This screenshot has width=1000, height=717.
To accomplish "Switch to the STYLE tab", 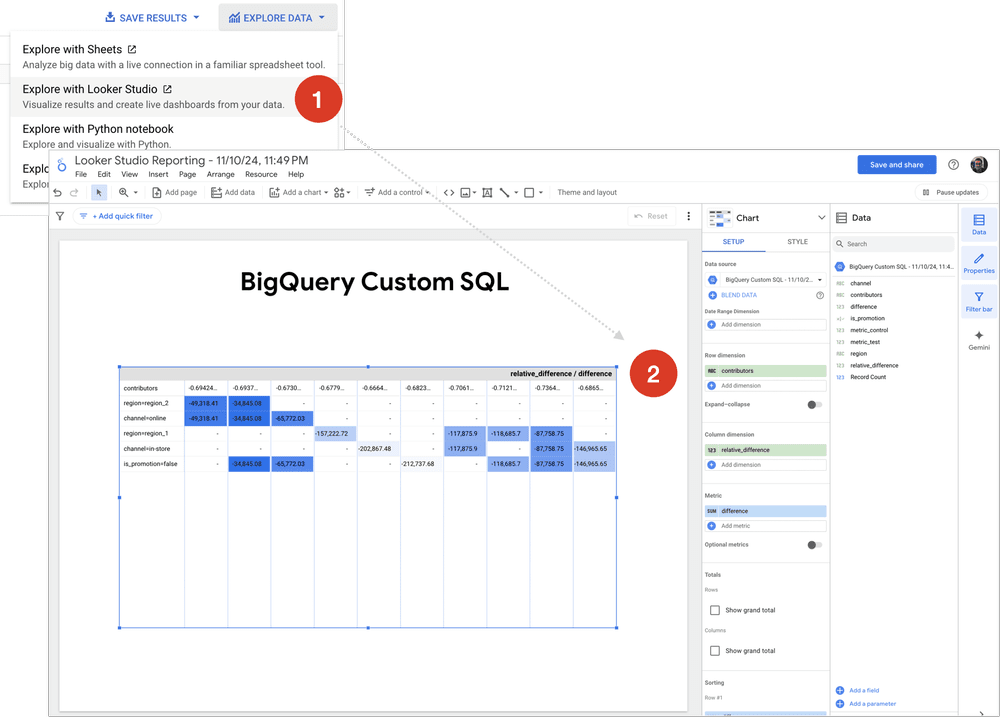I will tap(797, 242).
